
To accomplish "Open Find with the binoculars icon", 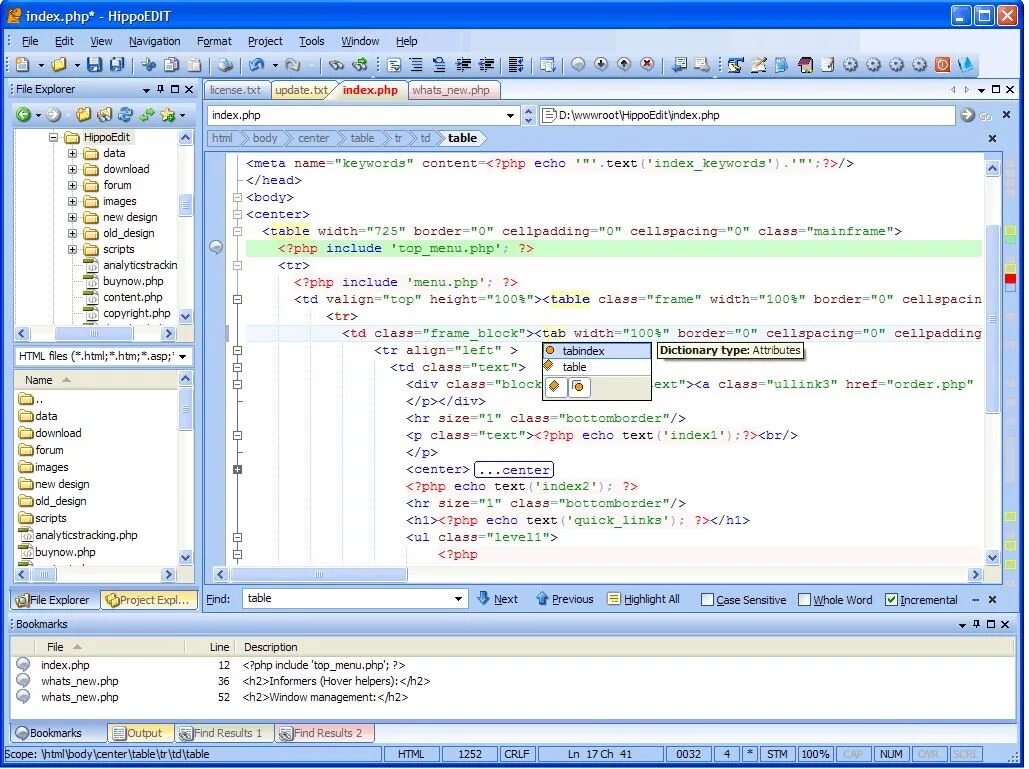I will click(x=337, y=64).
